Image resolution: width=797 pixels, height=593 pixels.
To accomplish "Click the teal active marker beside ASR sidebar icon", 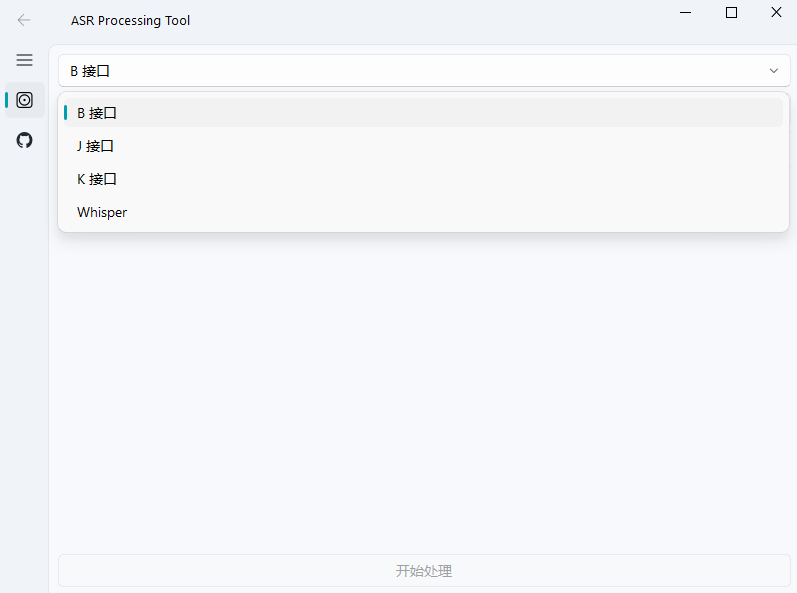I will (7, 100).
